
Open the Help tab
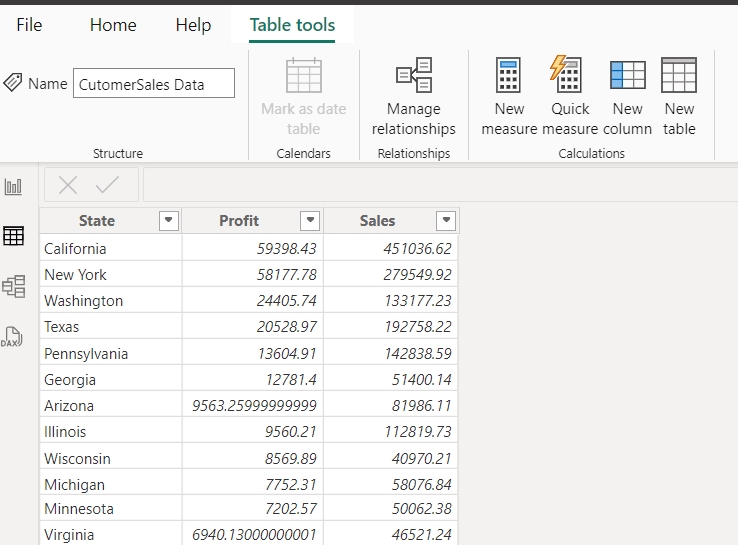click(193, 25)
